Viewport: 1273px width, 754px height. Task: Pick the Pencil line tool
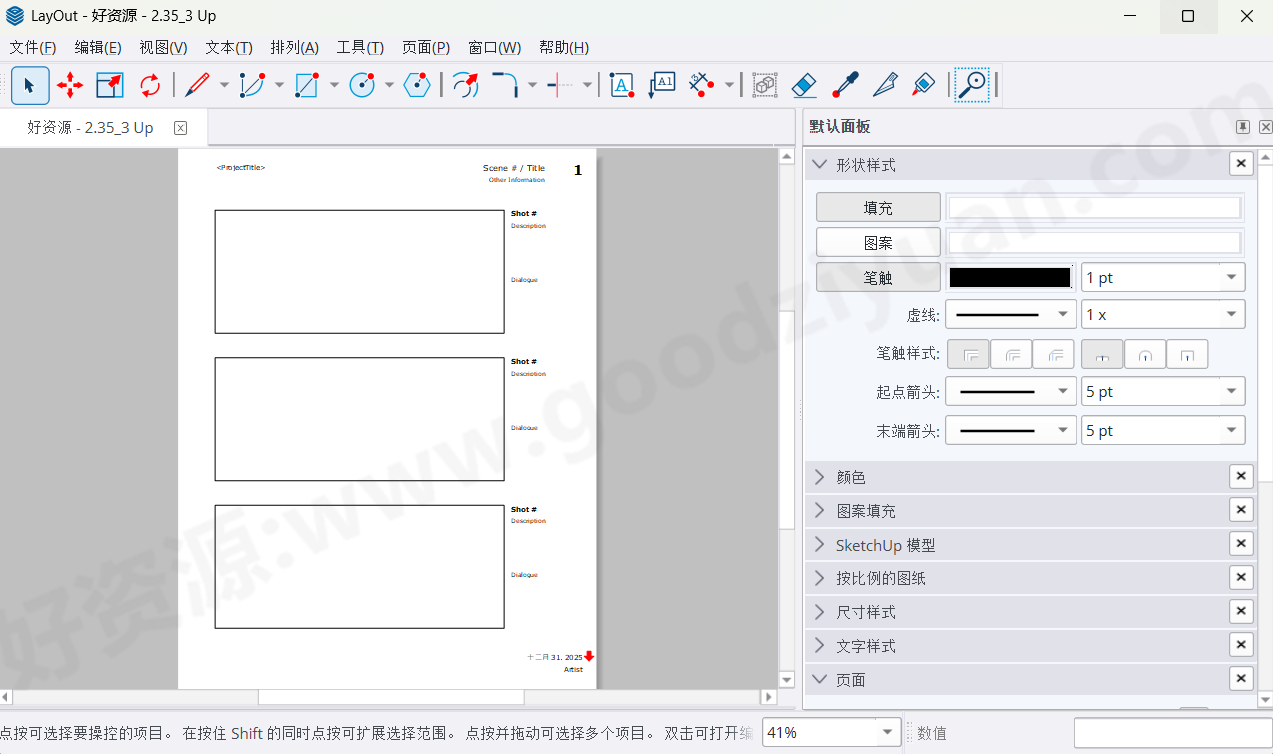[x=194, y=85]
